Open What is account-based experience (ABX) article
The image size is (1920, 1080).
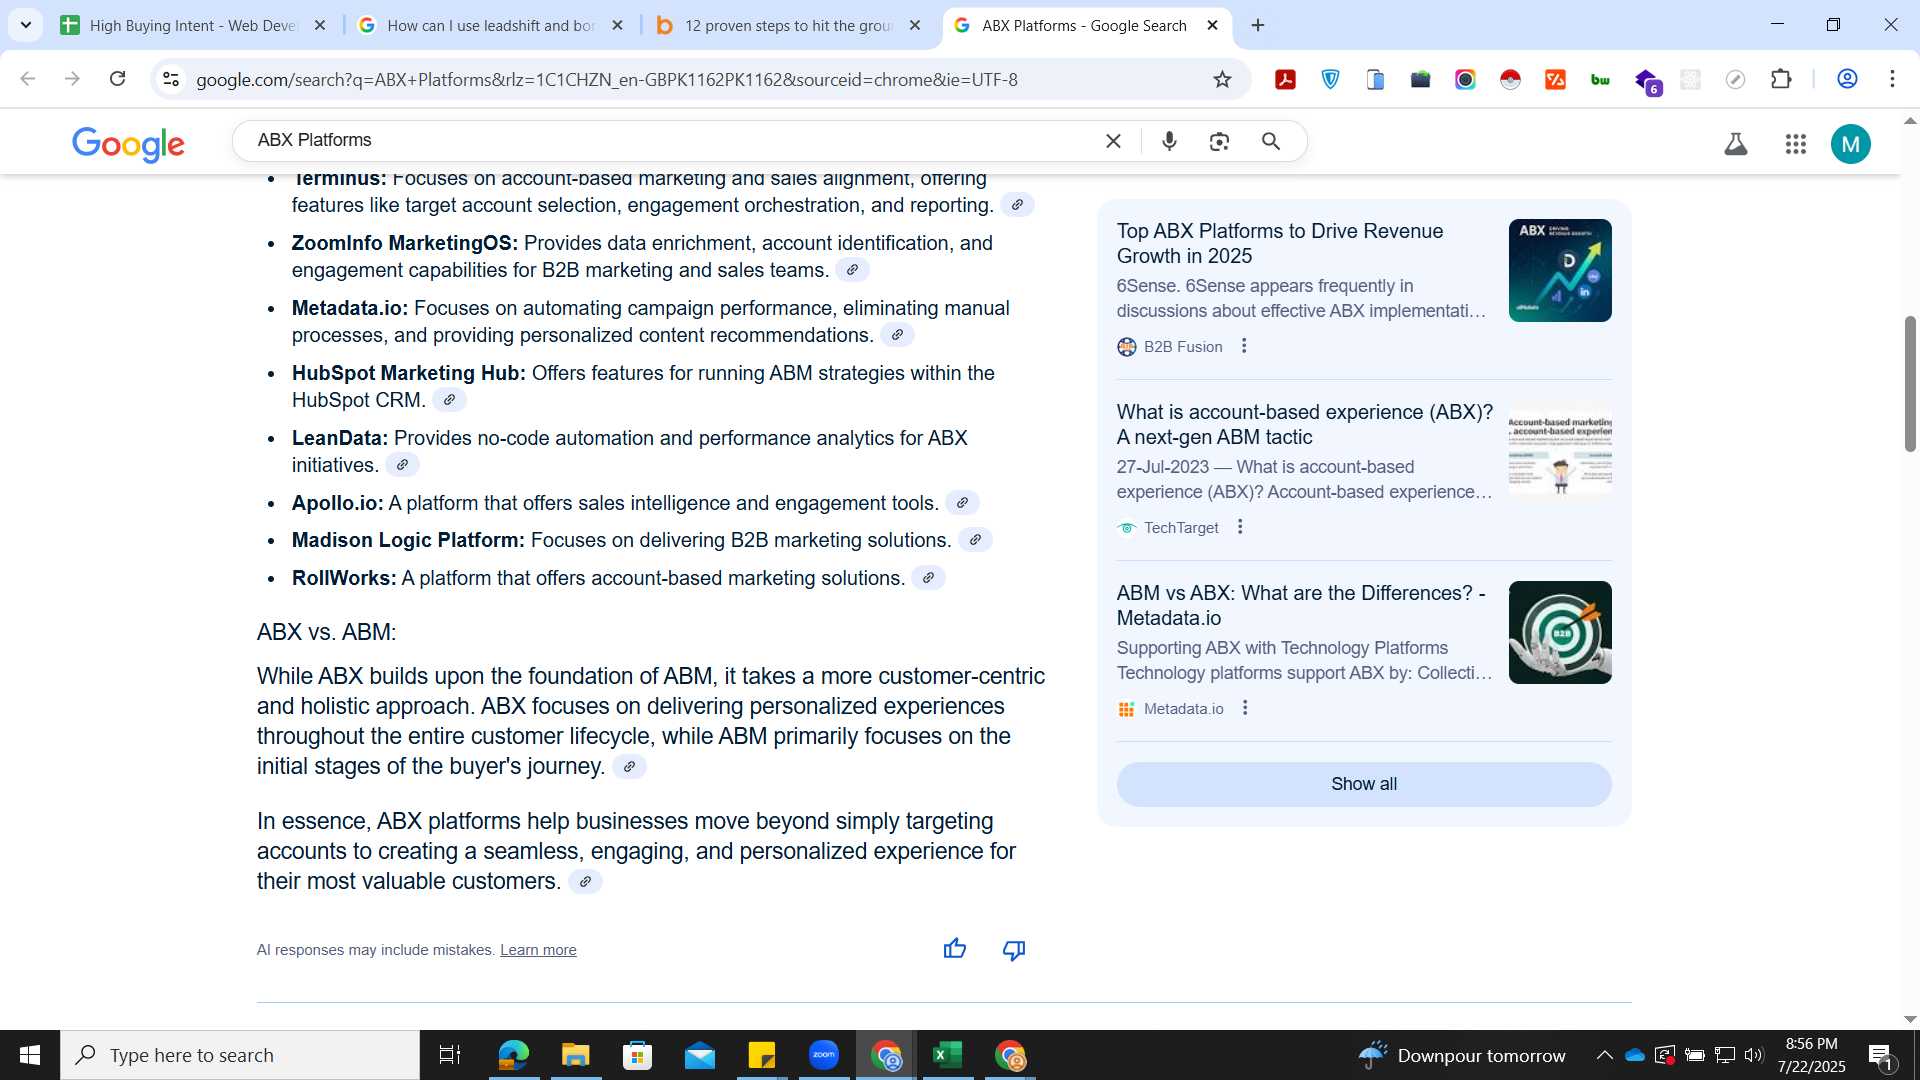tap(1304, 424)
